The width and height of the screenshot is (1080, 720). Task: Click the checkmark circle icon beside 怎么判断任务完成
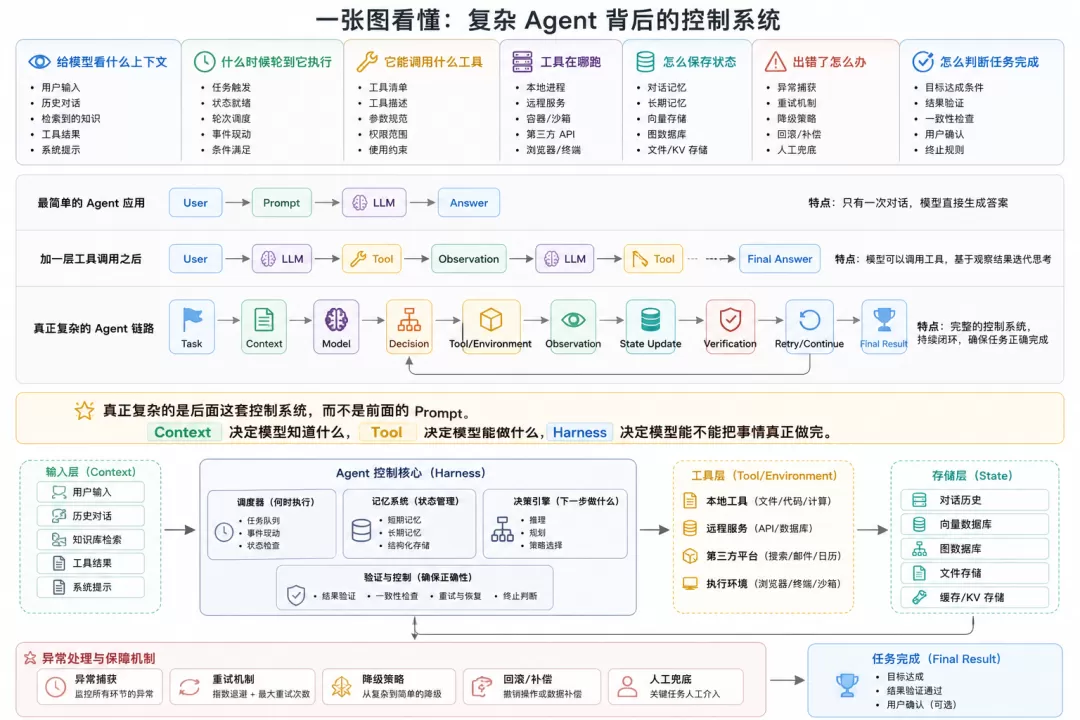(x=923, y=62)
